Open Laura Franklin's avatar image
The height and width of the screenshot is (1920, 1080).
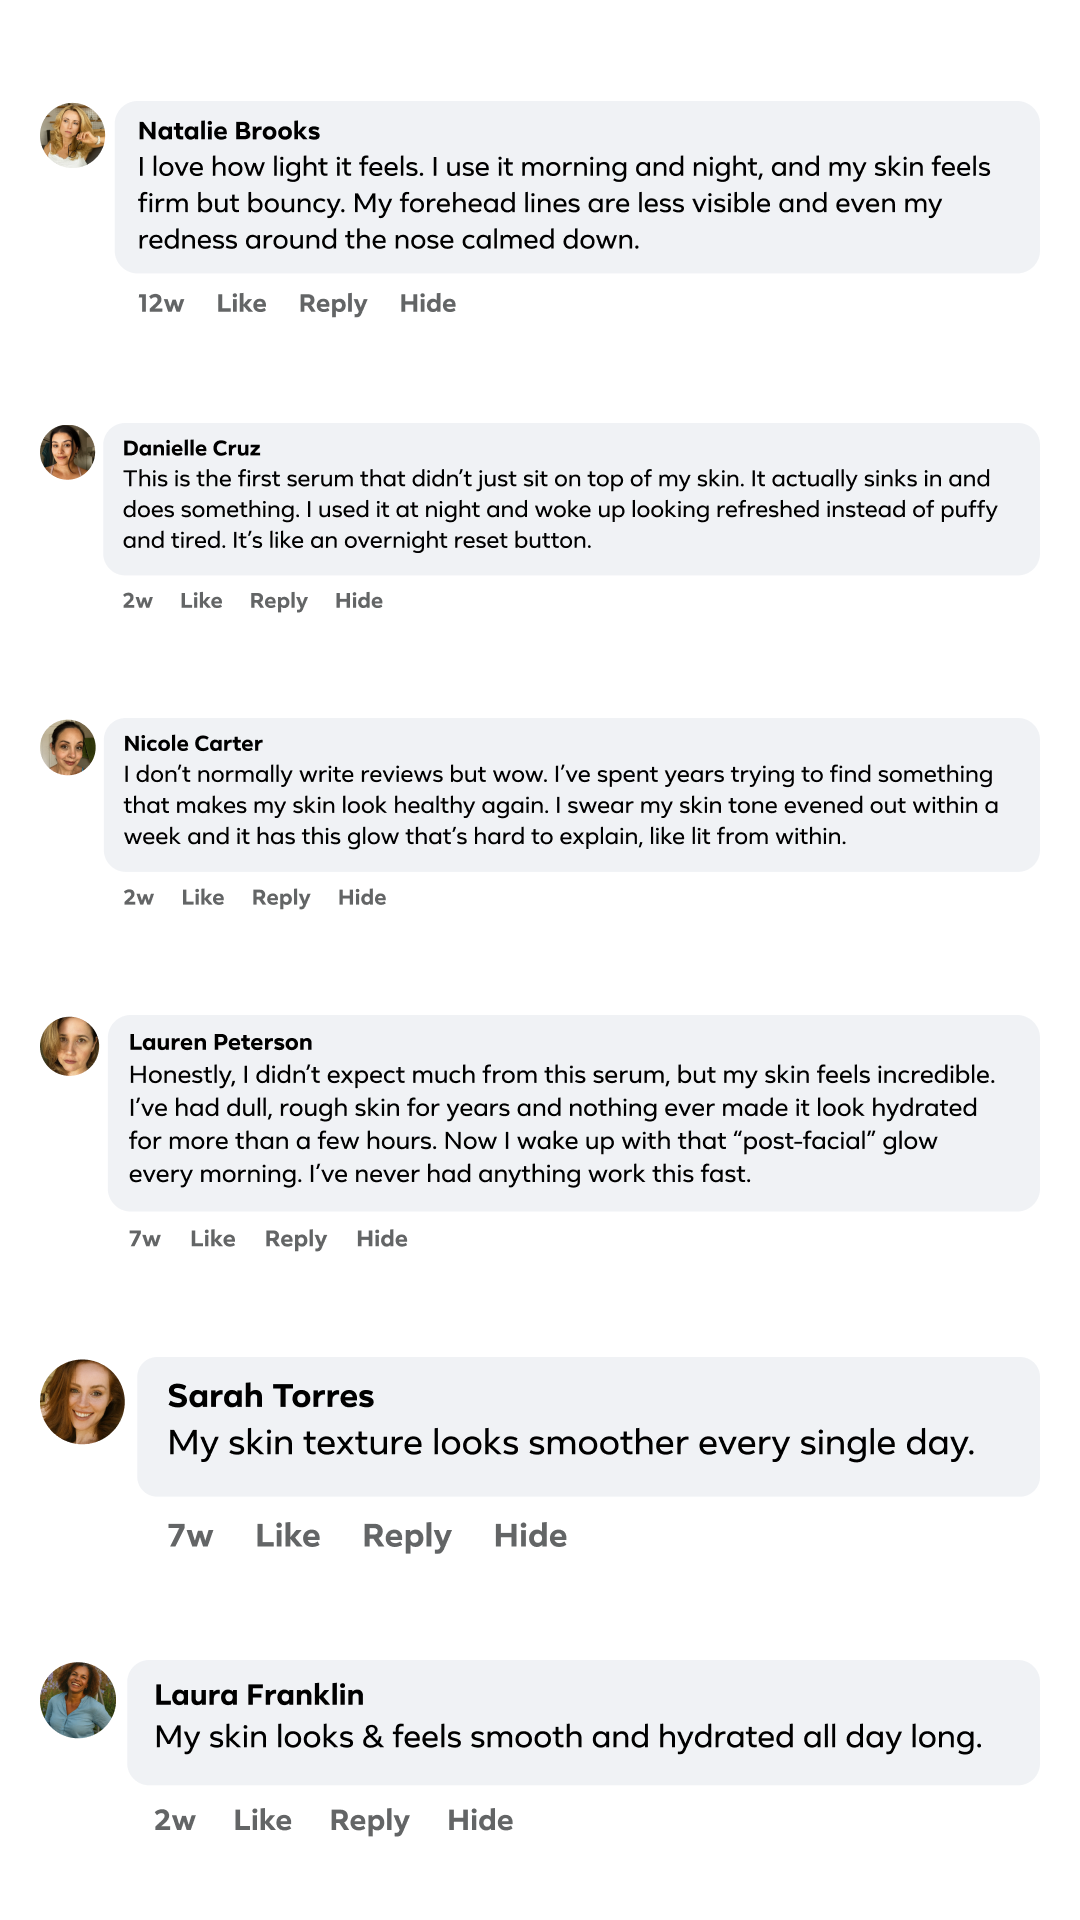point(78,1700)
